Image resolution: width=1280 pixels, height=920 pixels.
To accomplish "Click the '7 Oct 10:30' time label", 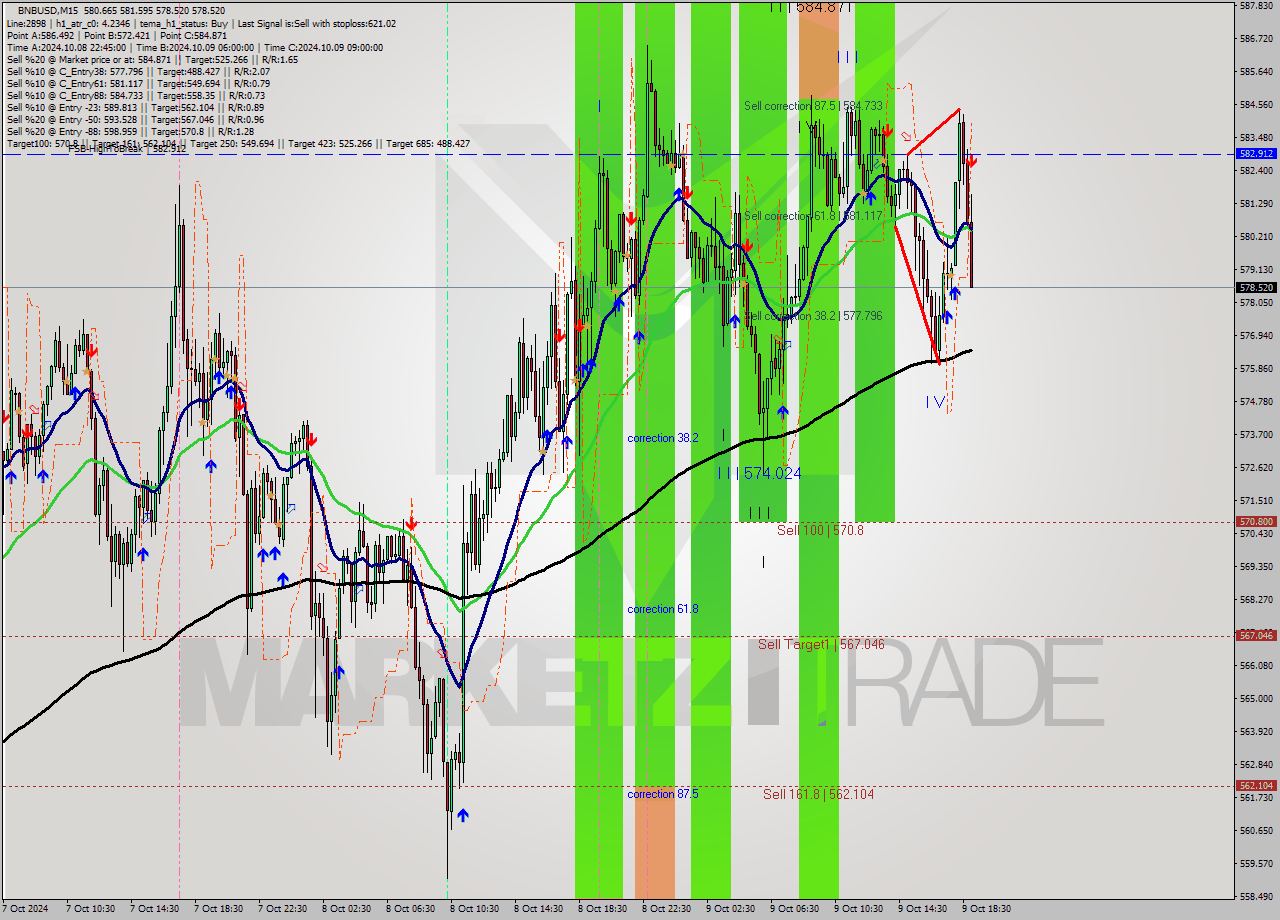I will click(90, 909).
